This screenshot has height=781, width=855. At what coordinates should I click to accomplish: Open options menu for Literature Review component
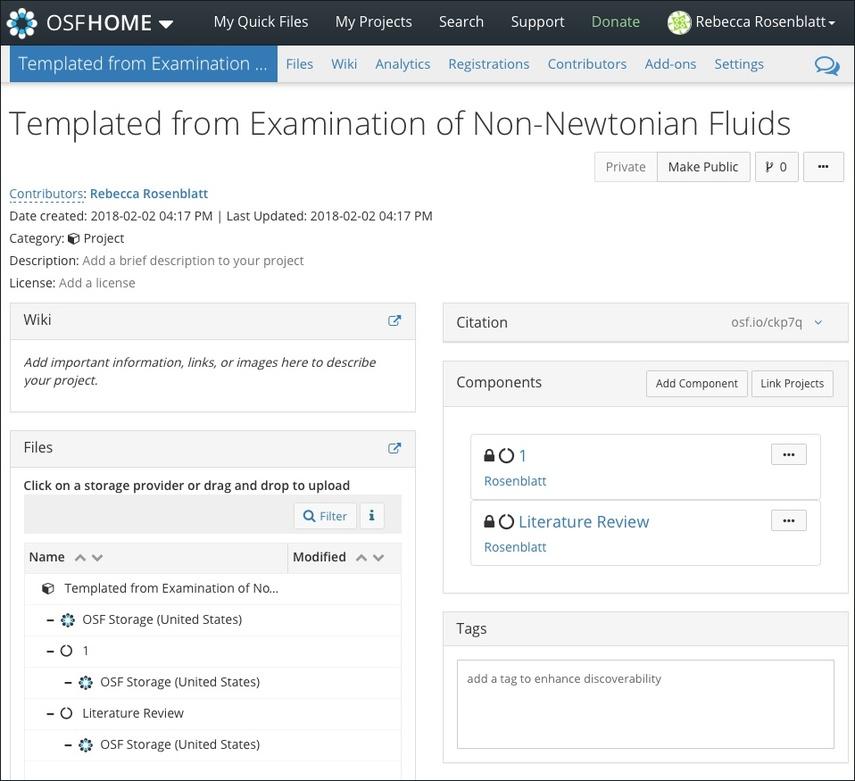[x=788, y=521]
